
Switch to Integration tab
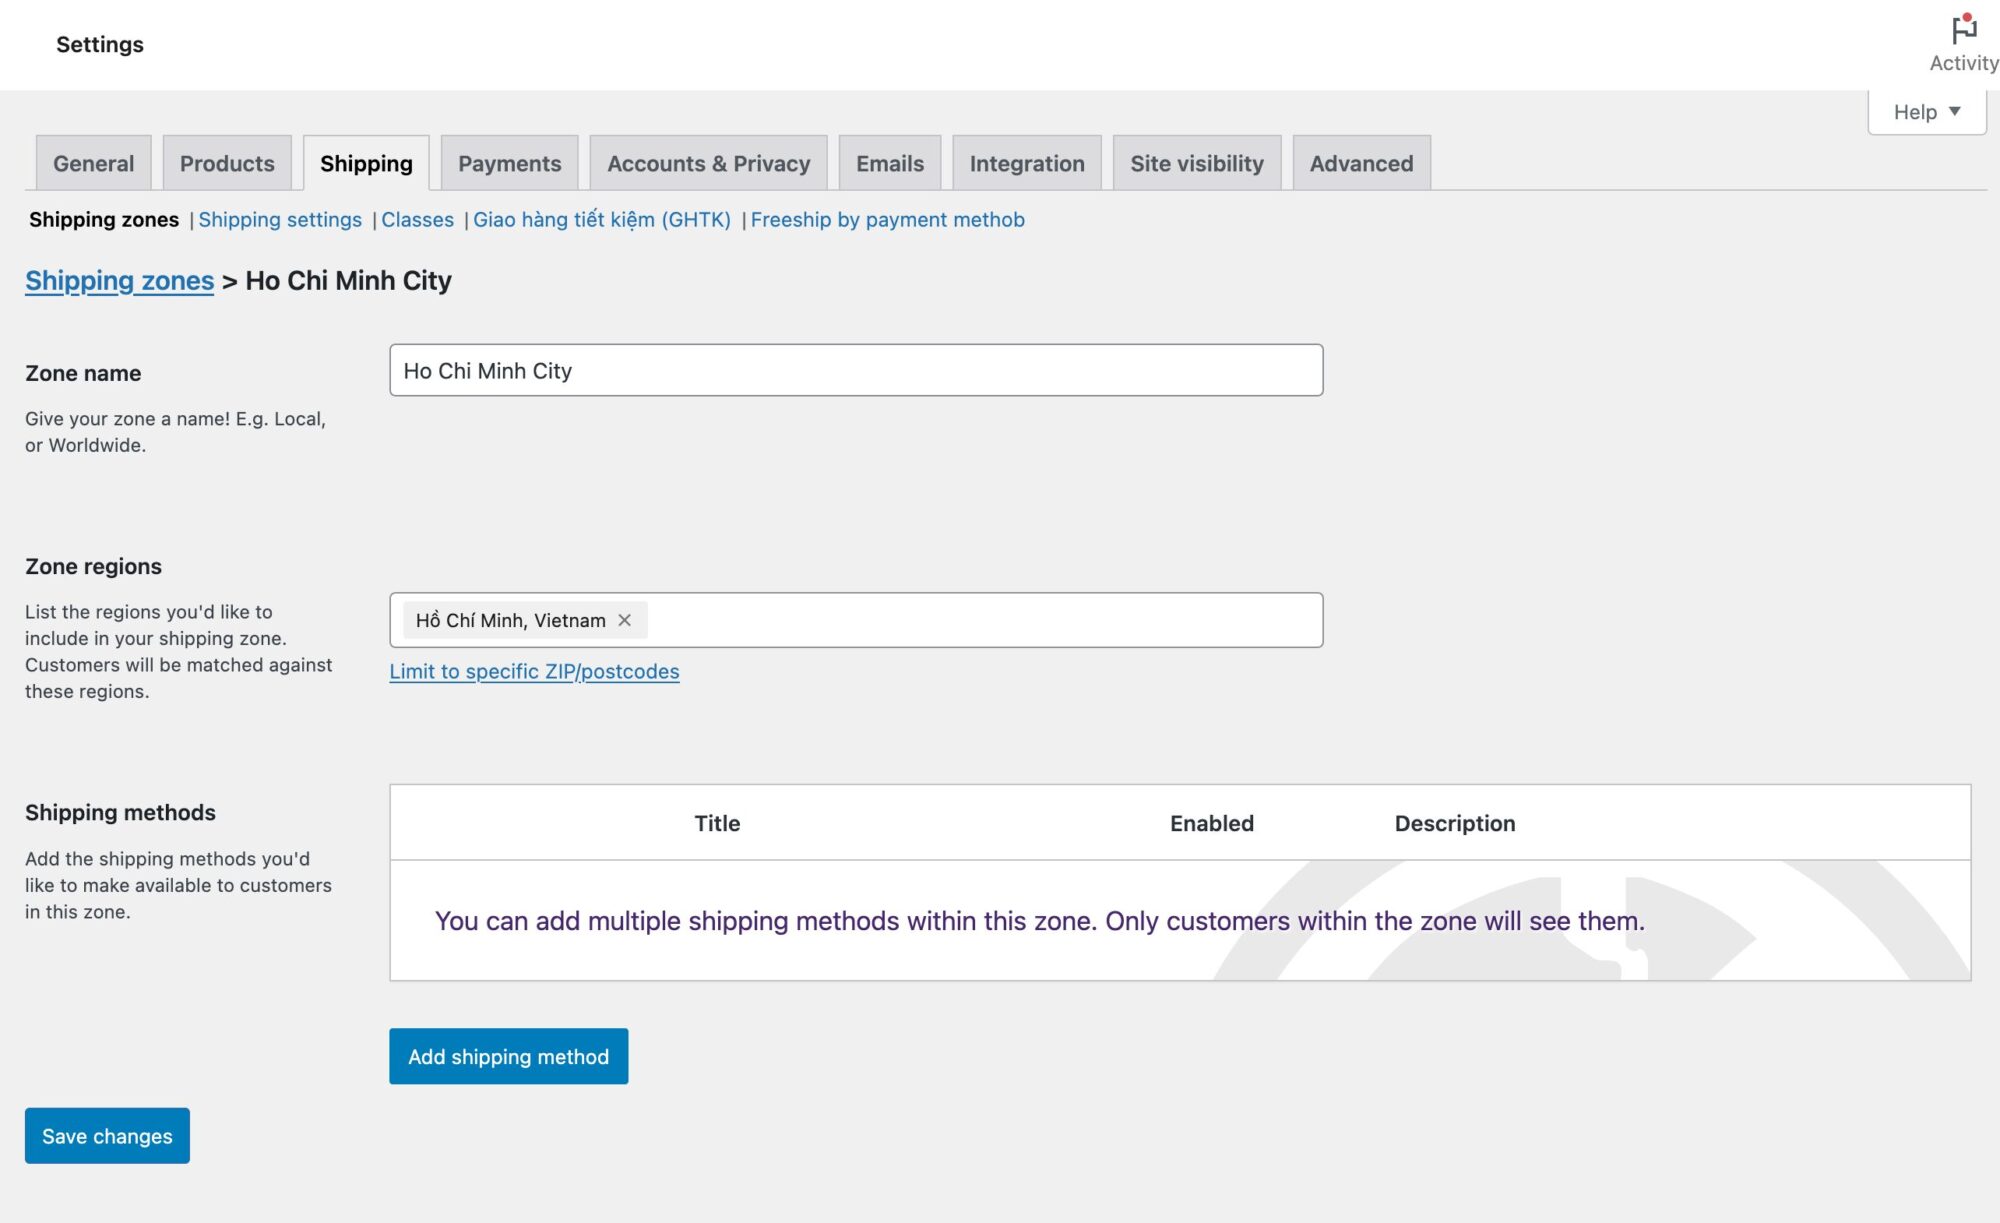1026,163
